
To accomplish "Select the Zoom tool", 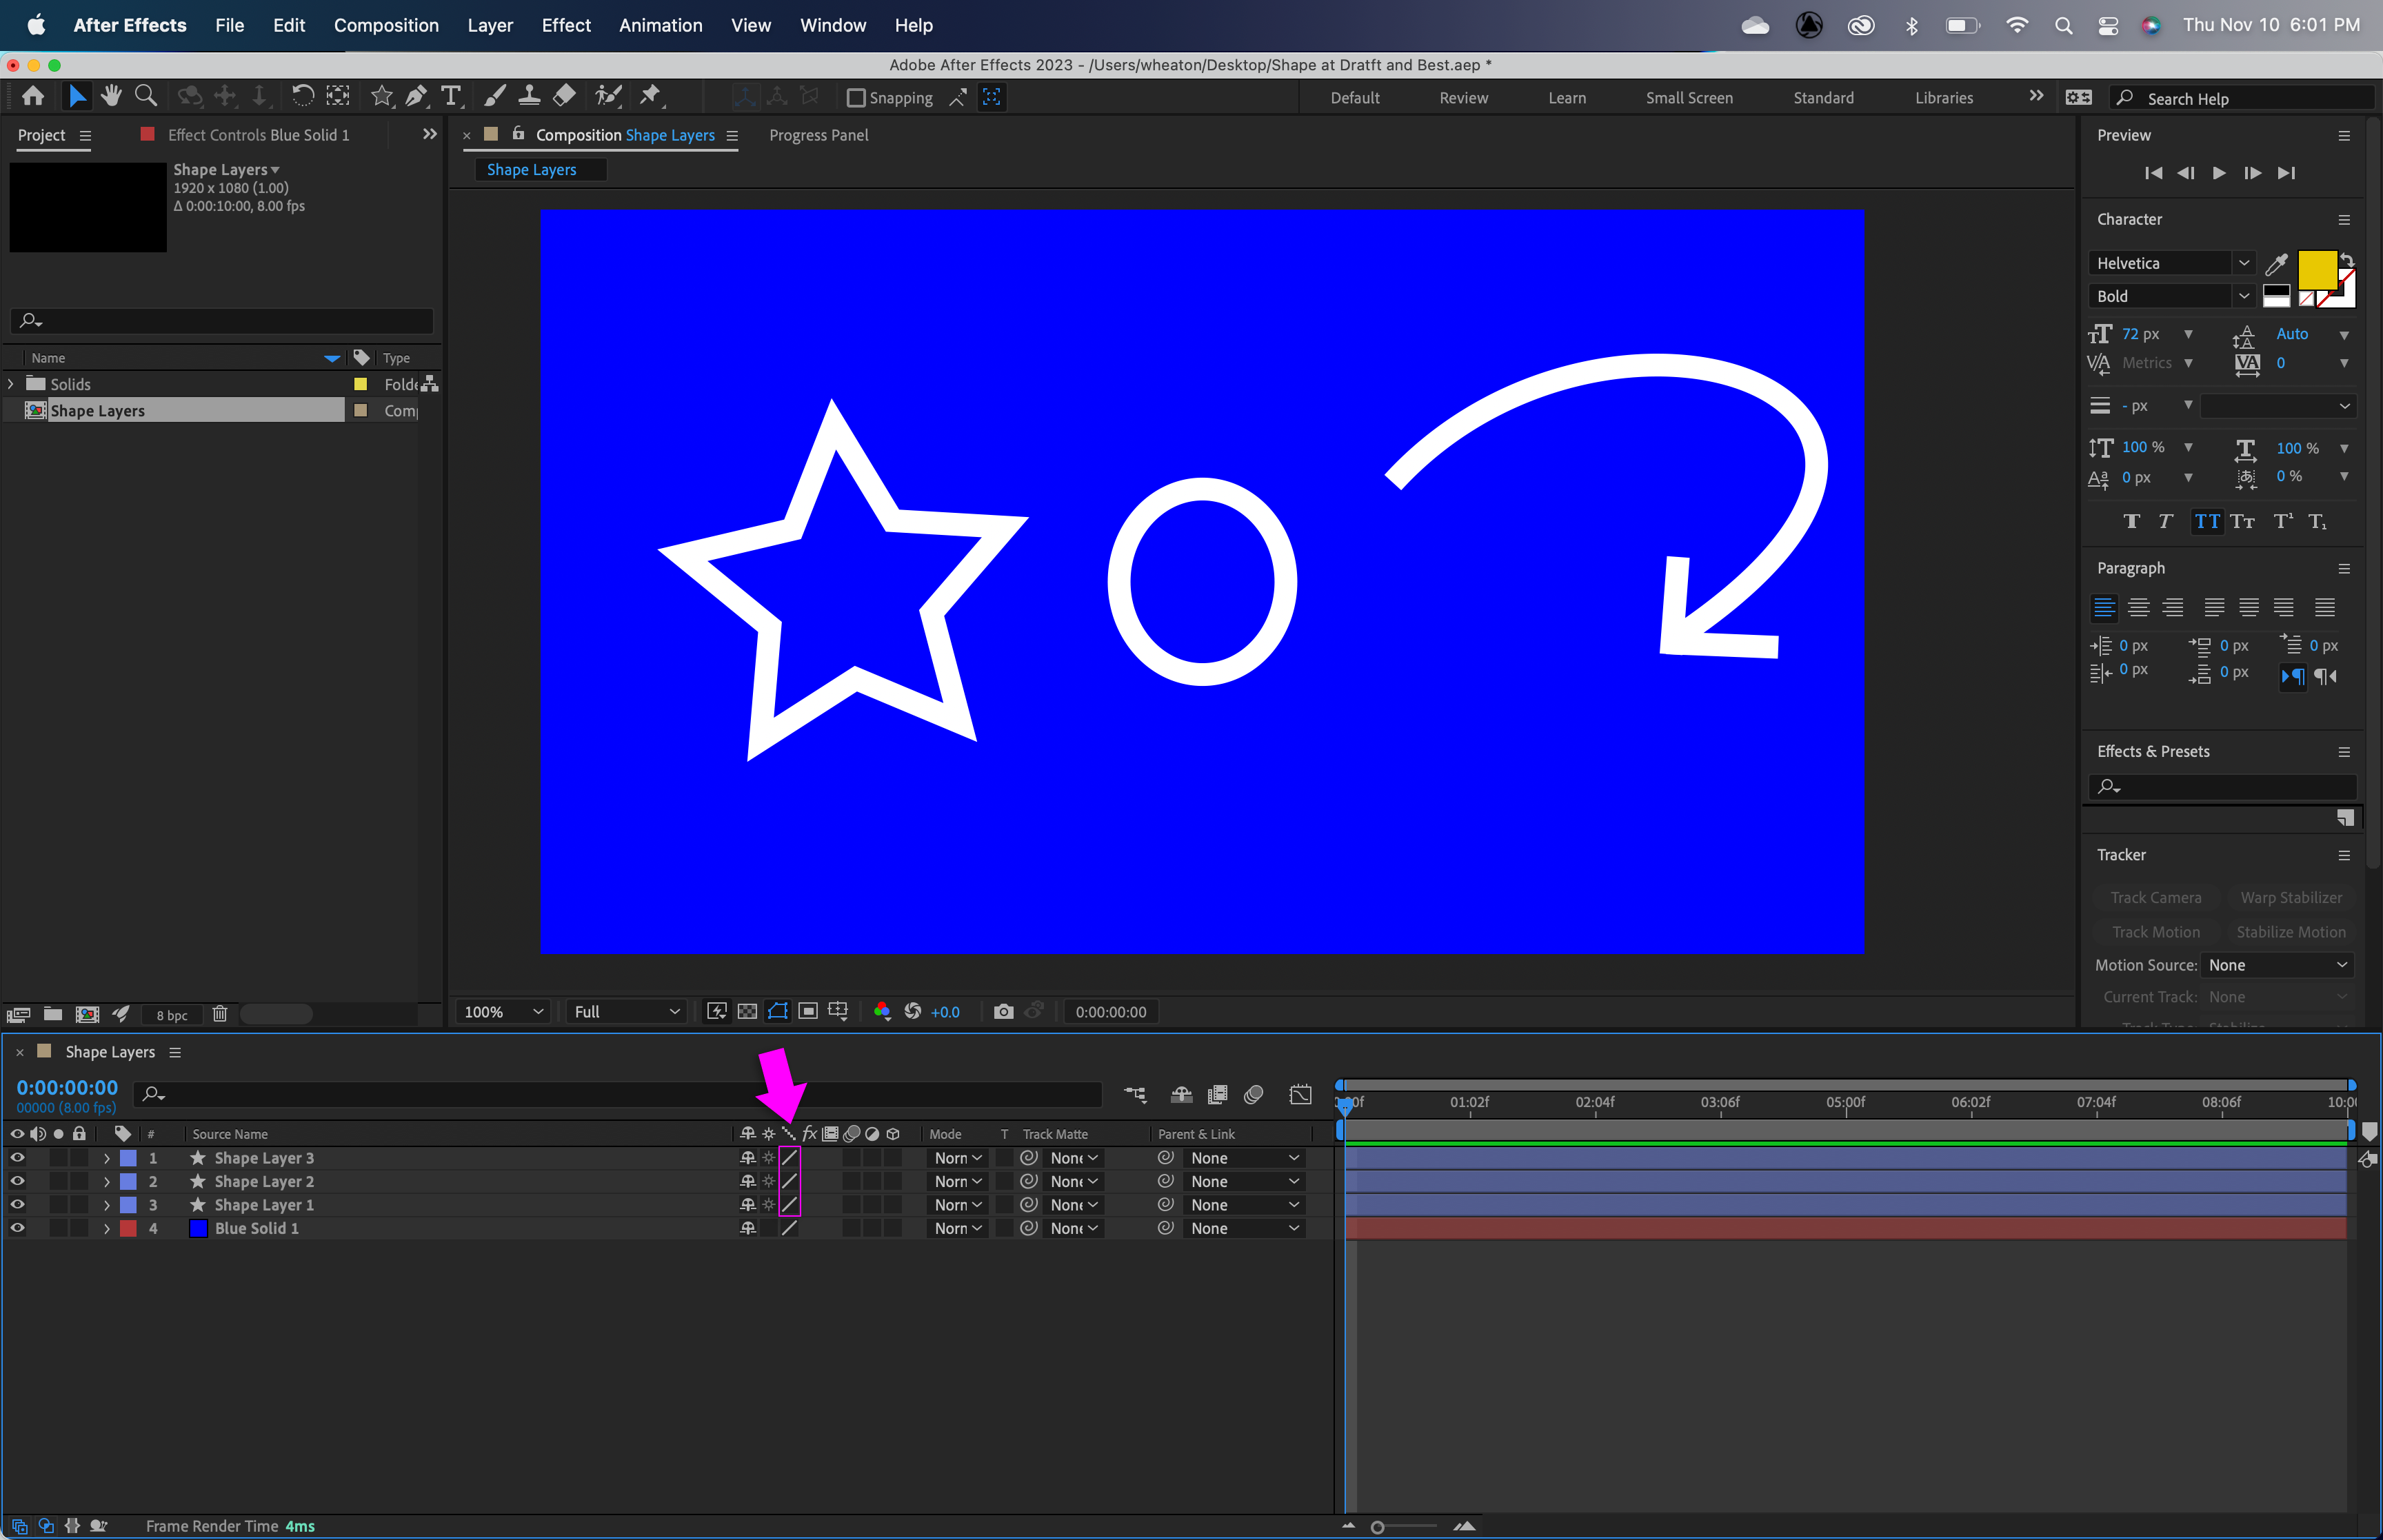I will point(146,95).
